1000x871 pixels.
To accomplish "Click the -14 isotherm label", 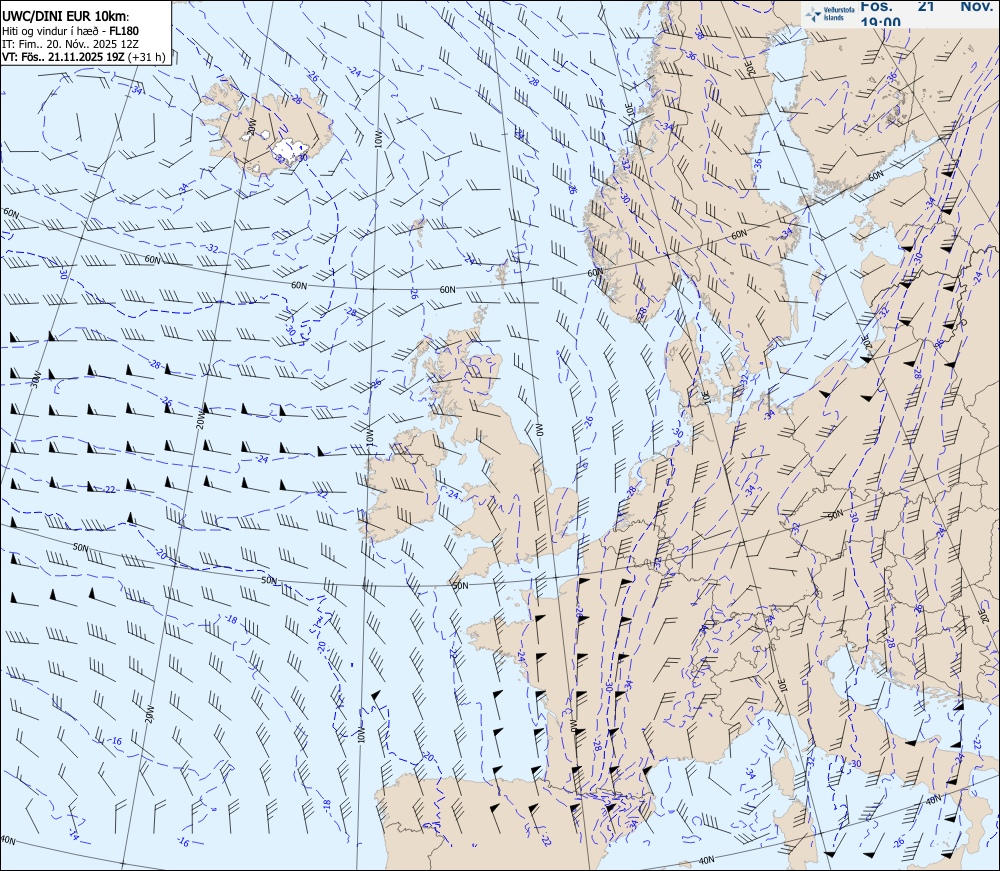I will [73, 836].
